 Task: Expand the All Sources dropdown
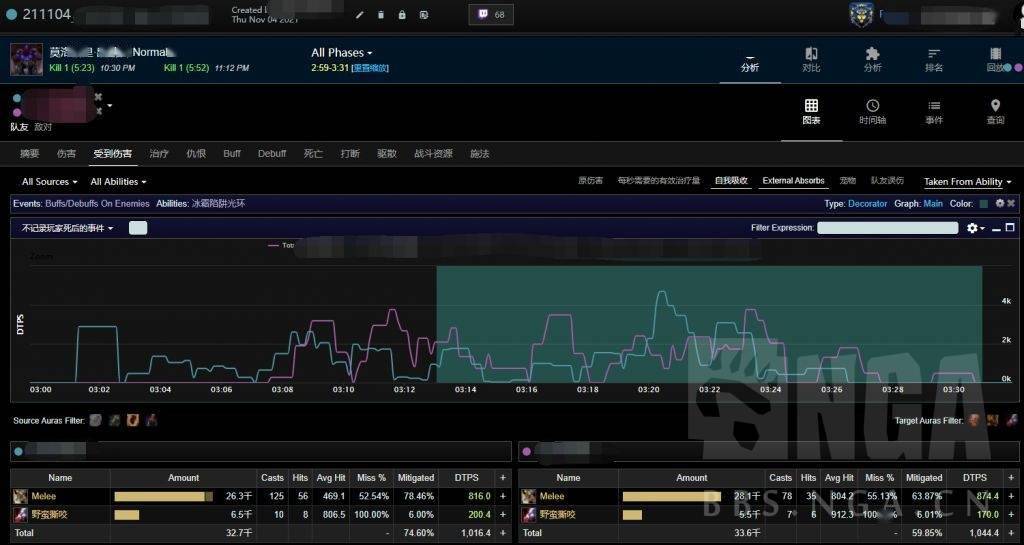pyautogui.click(x=49, y=182)
